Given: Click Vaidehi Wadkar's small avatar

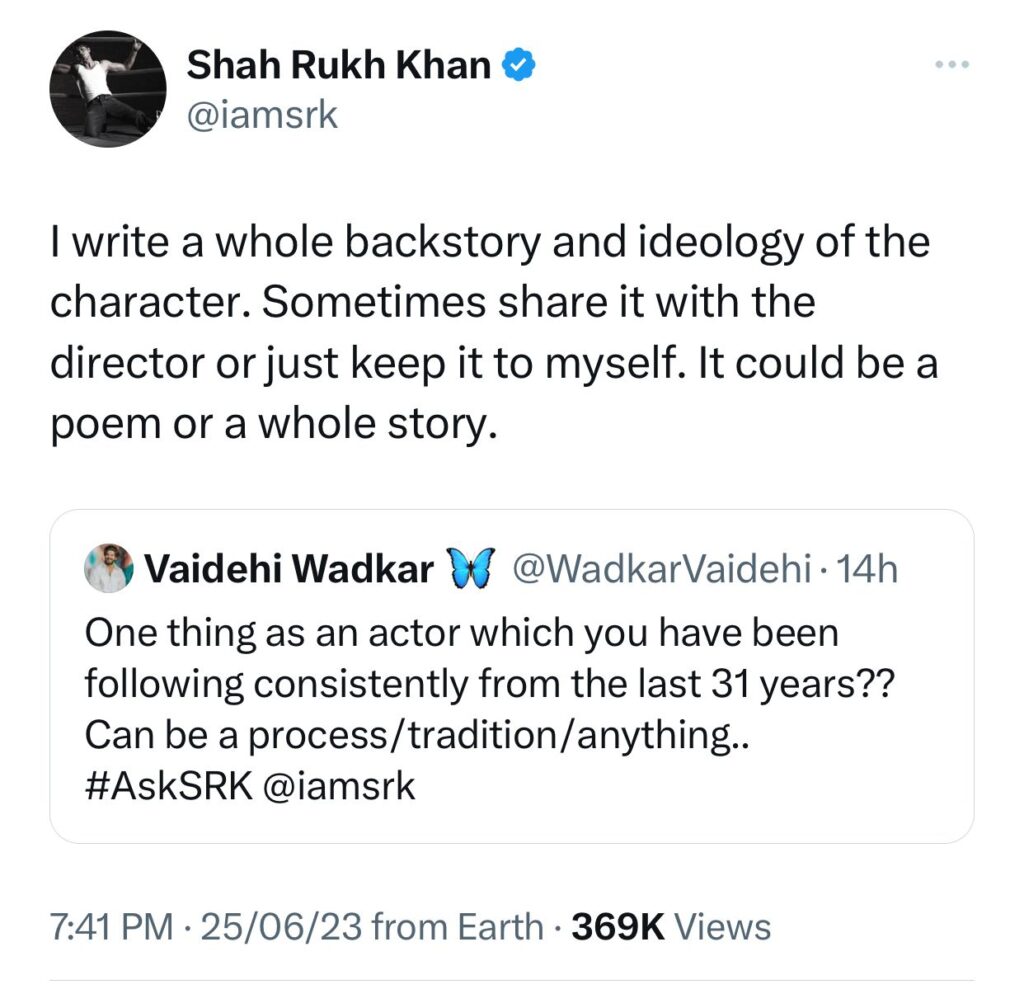Looking at the screenshot, I should [x=109, y=569].
